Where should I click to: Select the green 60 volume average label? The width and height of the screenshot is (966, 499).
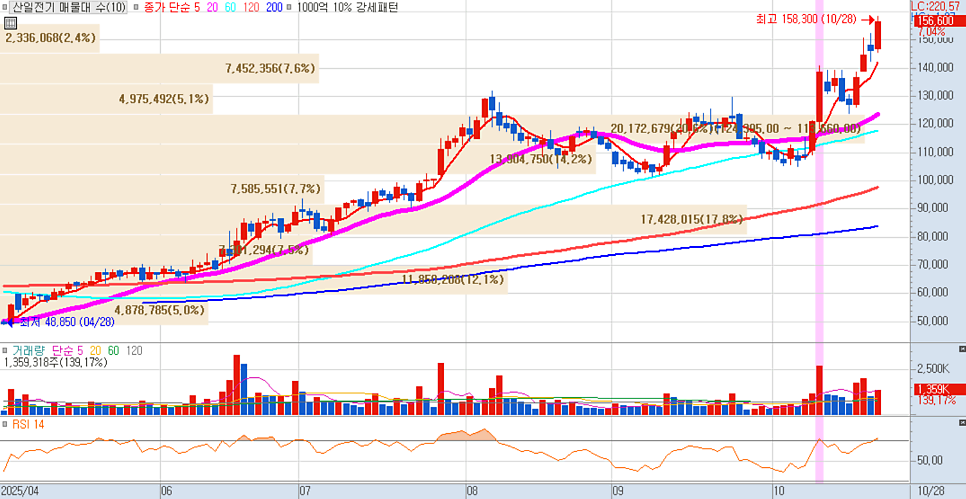click(x=113, y=350)
